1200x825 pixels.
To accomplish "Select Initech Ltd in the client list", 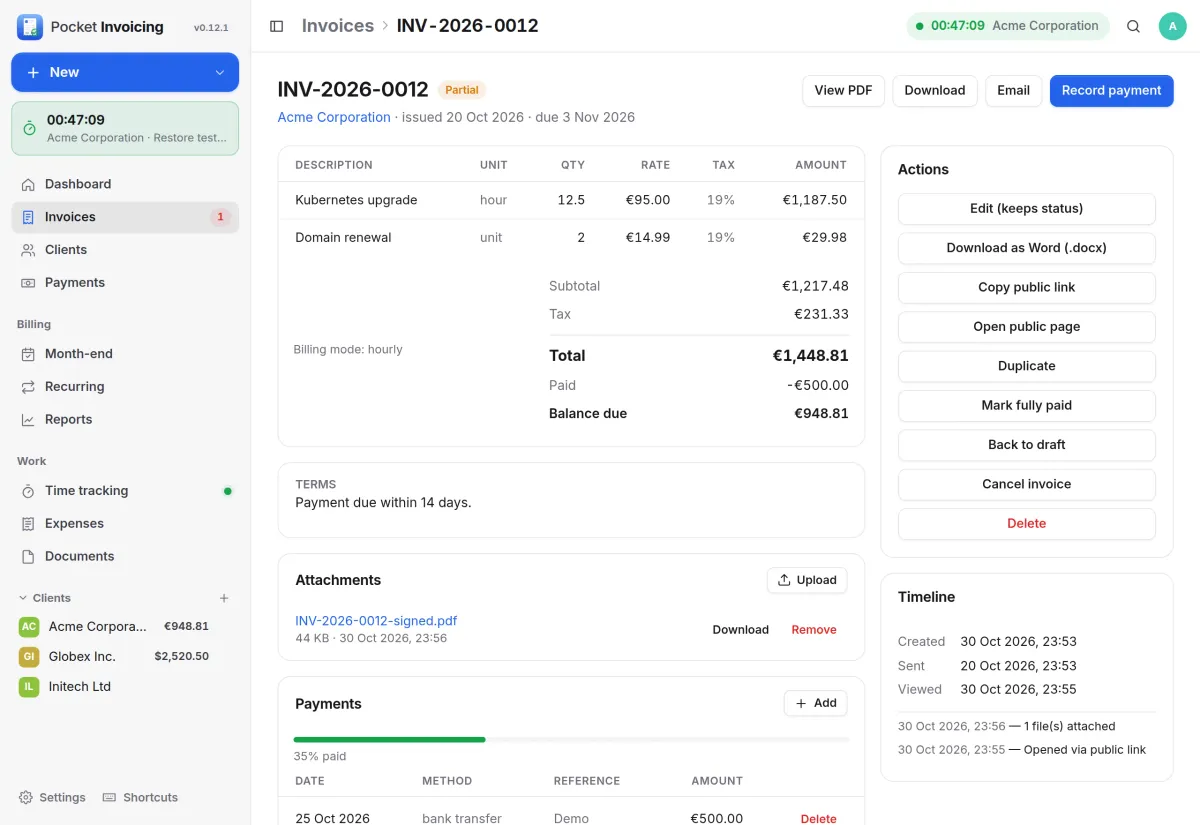I will click(x=125, y=687).
